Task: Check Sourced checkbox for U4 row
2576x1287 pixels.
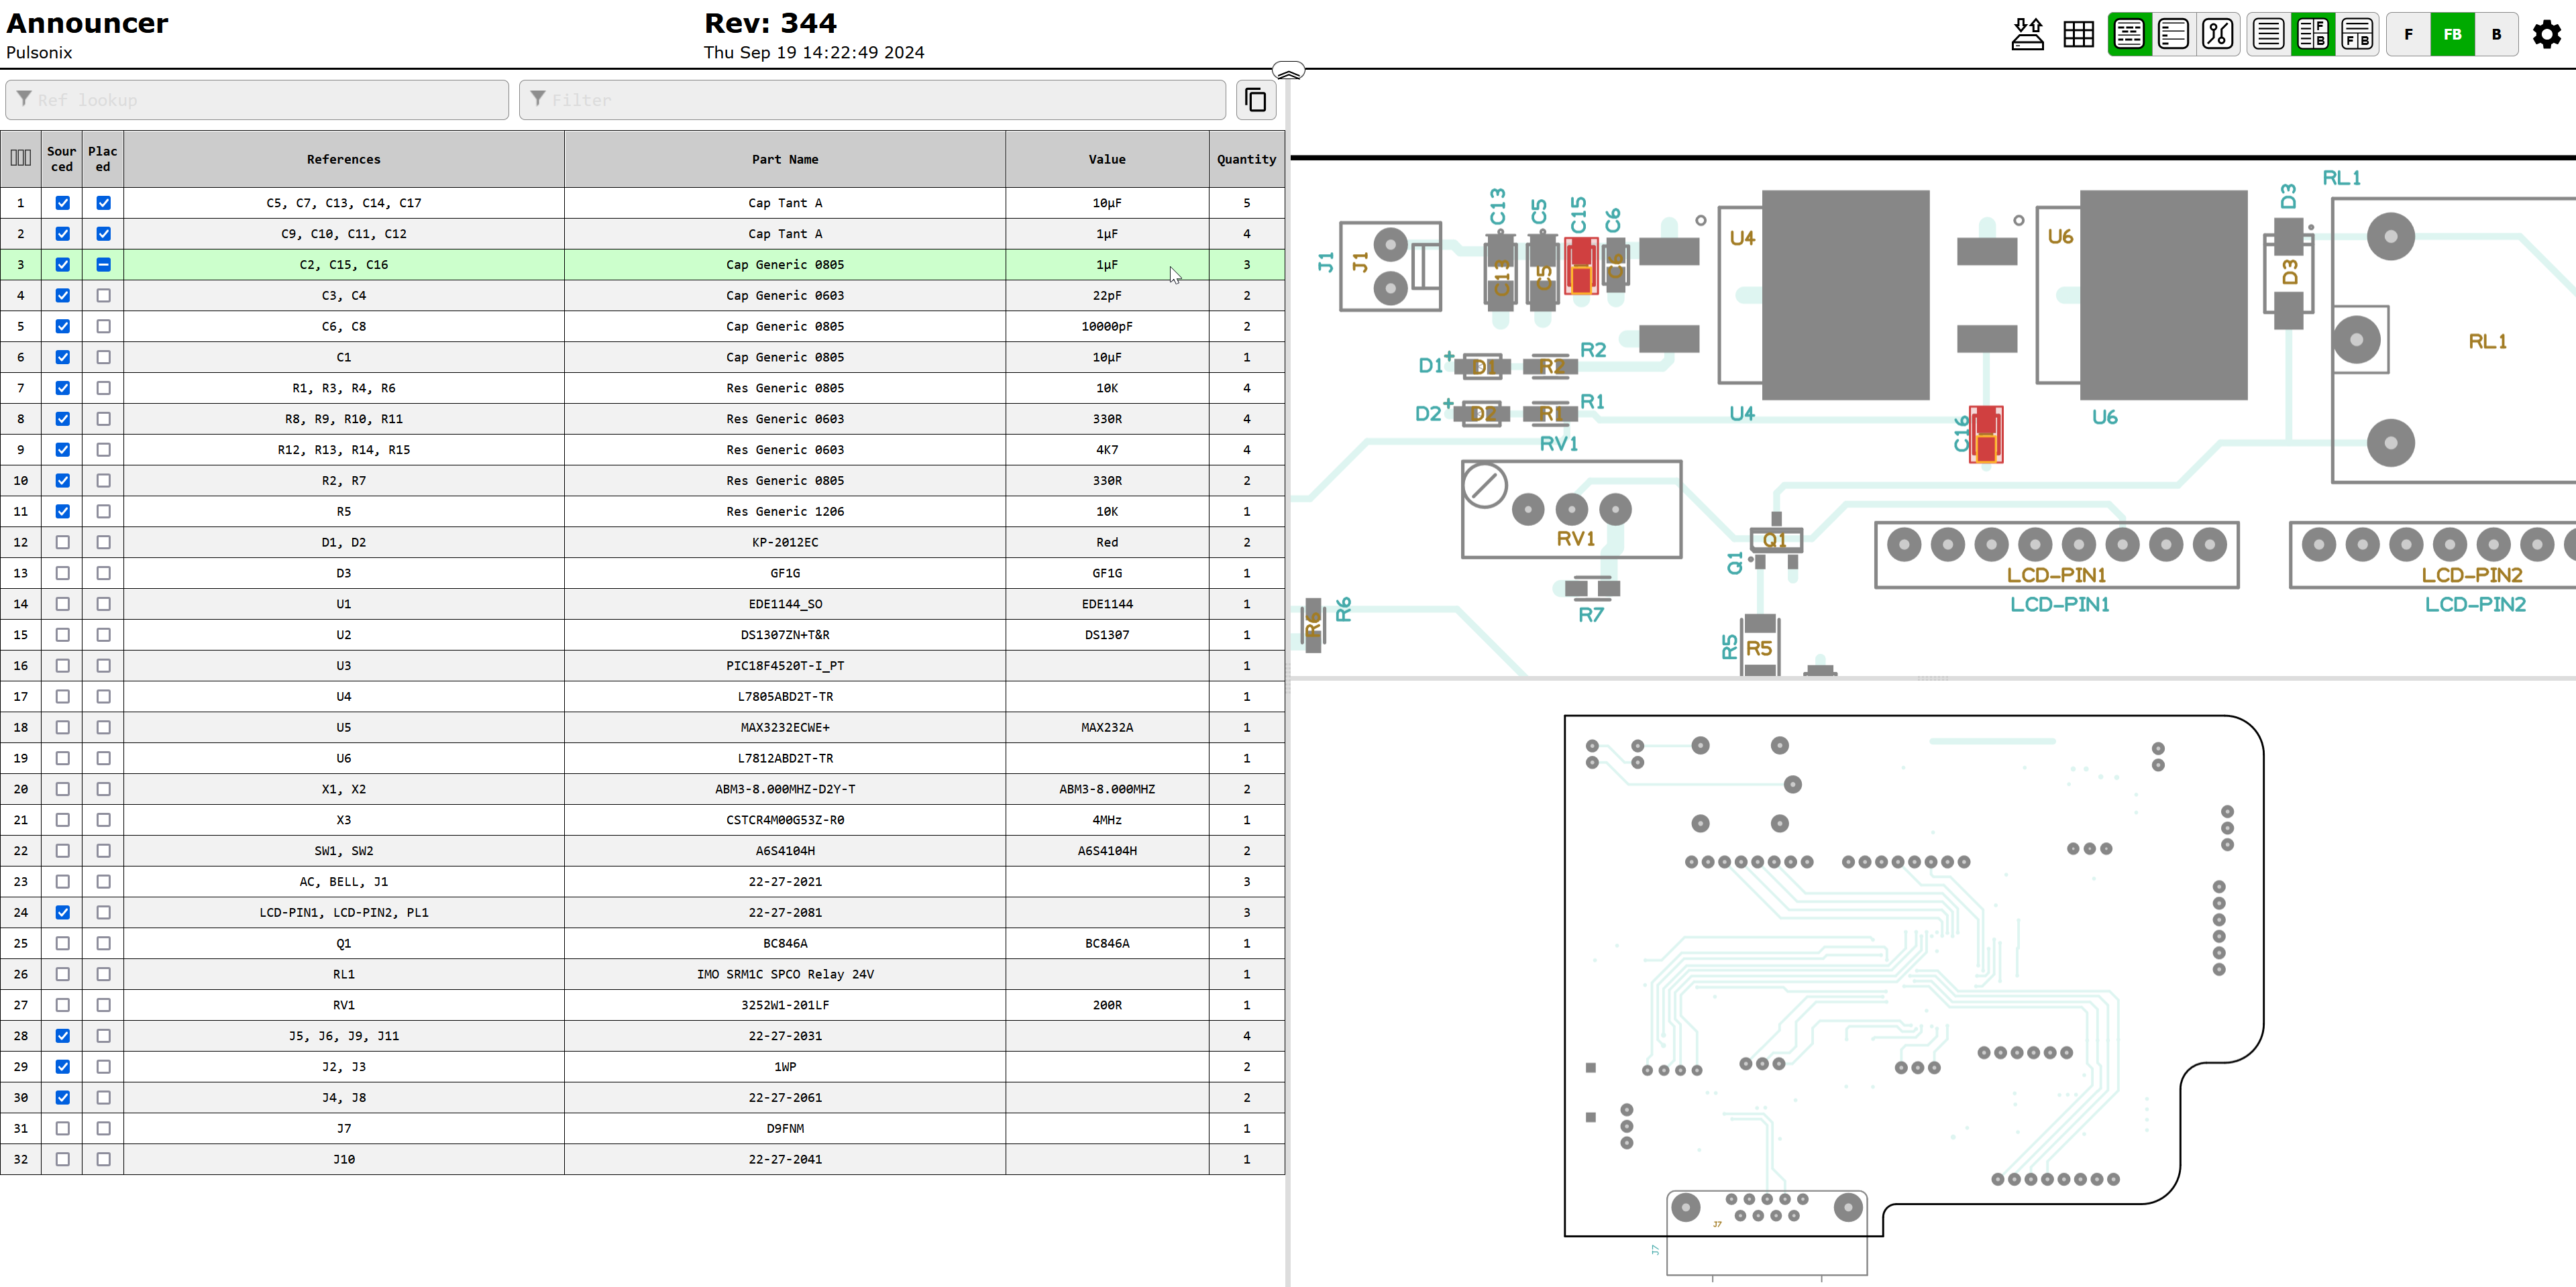Action: click(x=62, y=696)
